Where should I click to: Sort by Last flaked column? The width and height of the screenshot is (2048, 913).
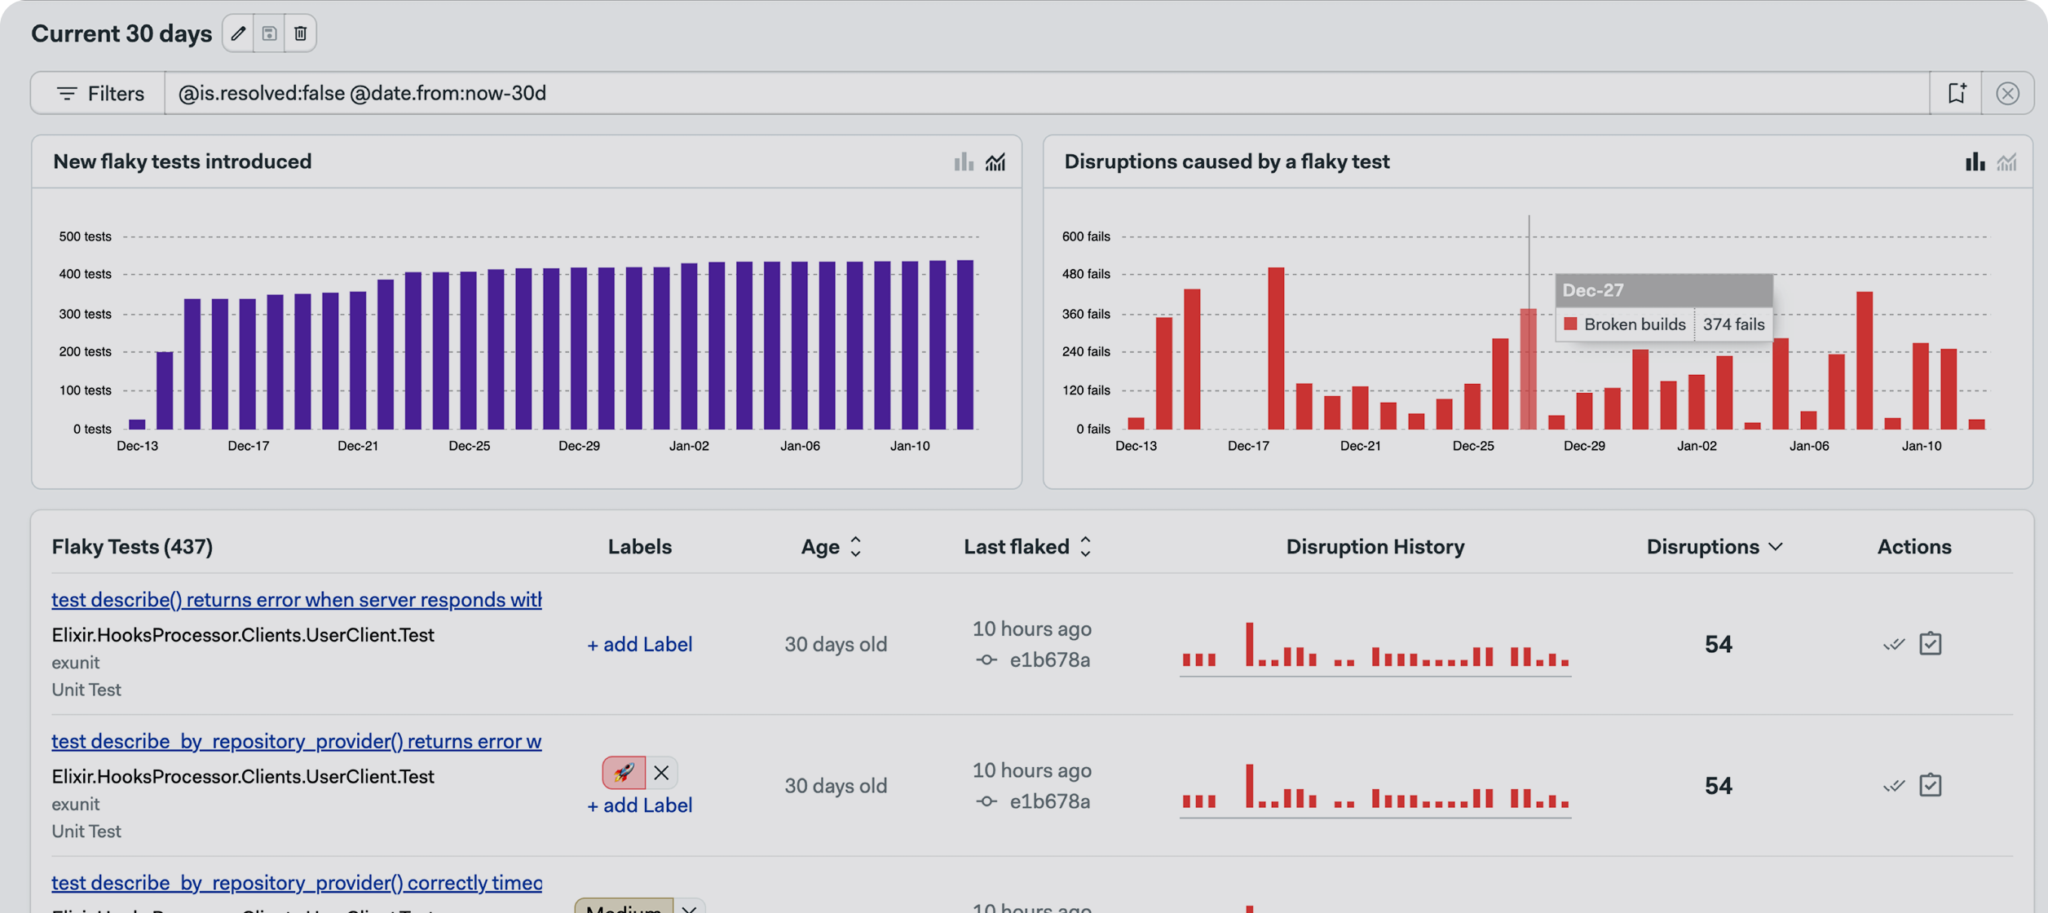tap(1087, 546)
